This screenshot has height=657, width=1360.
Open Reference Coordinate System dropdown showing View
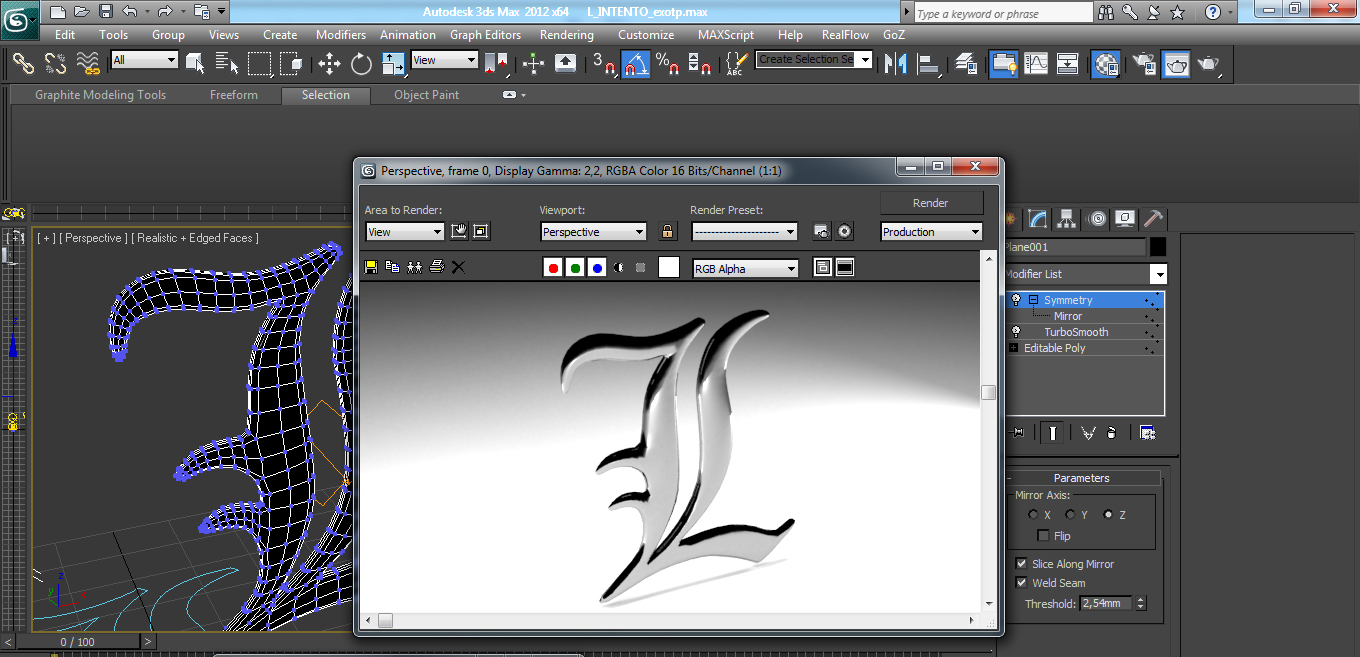444,60
